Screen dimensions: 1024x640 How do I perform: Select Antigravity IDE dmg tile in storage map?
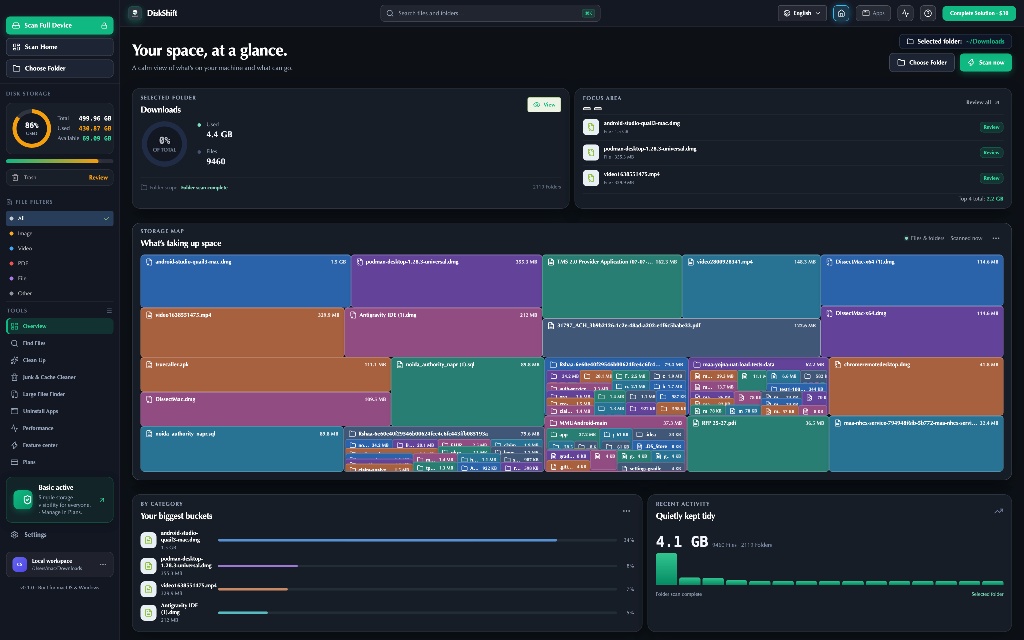point(443,332)
